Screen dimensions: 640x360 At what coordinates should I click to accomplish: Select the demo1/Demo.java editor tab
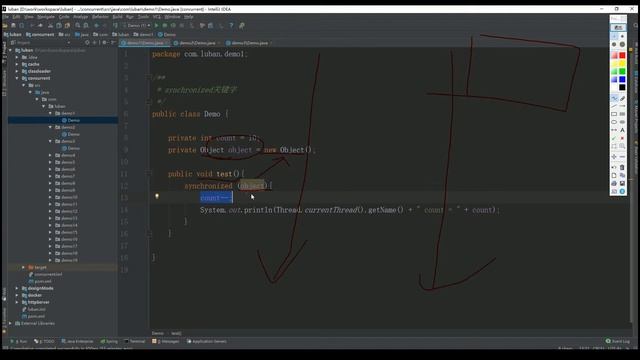point(145,43)
